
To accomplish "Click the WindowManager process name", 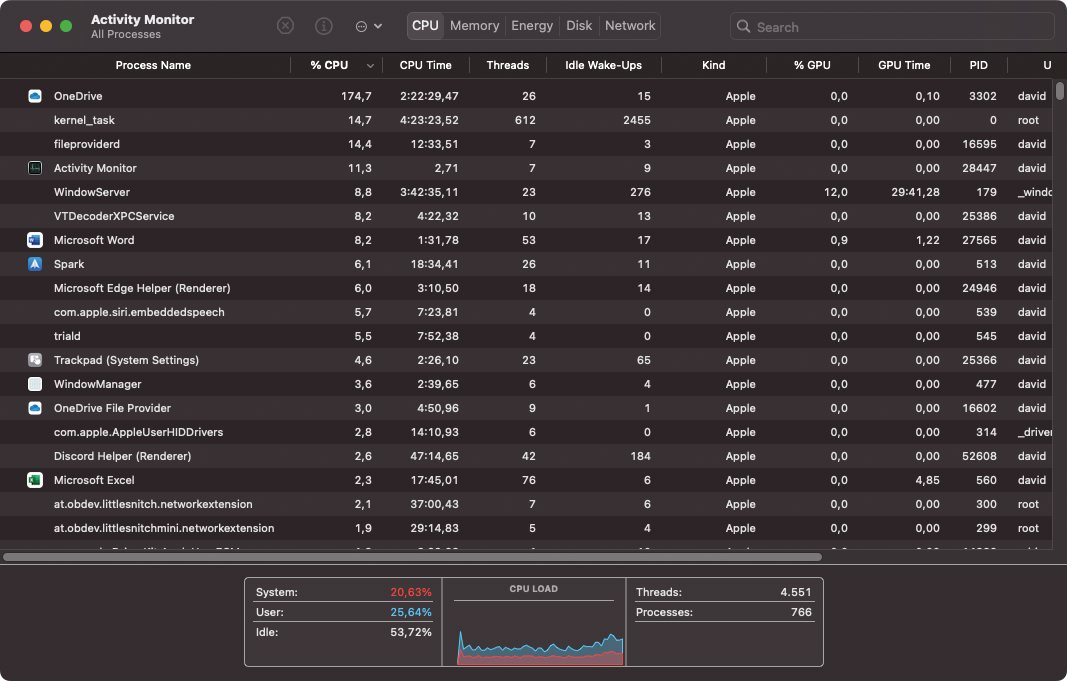I will [97, 384].
